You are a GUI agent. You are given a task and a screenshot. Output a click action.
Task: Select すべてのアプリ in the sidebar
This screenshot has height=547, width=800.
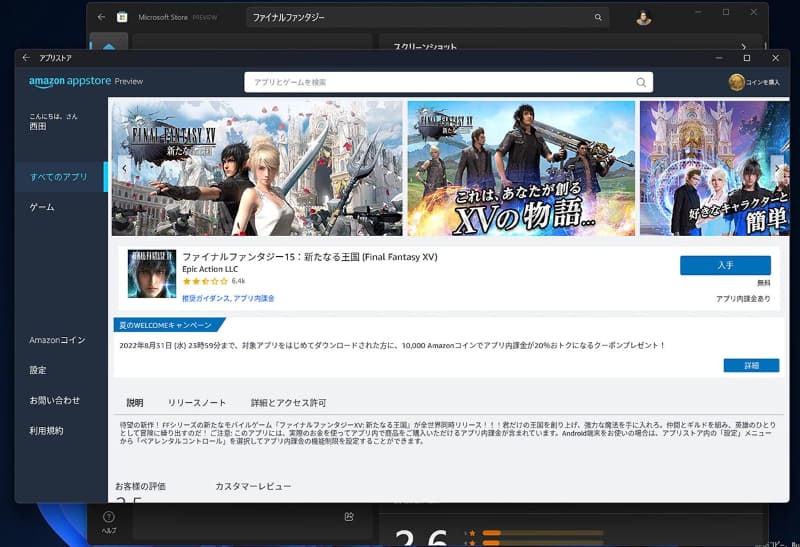coord(61,177)
